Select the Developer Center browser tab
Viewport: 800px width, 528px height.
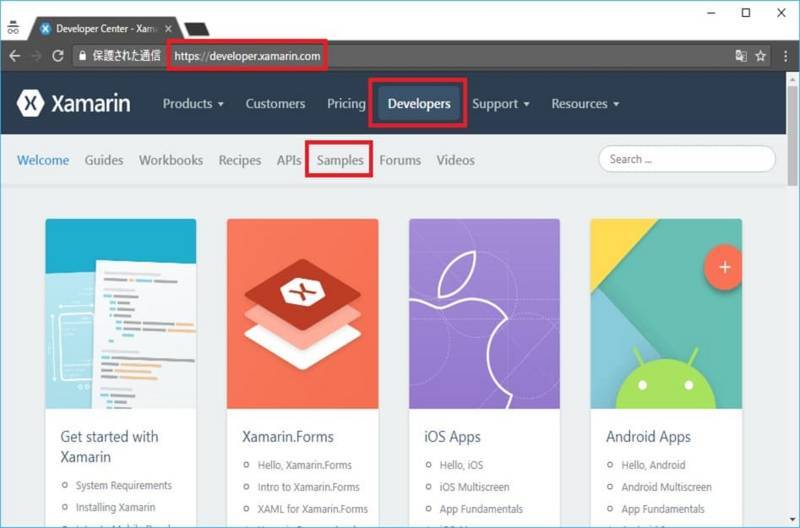[x=106, y=29]
